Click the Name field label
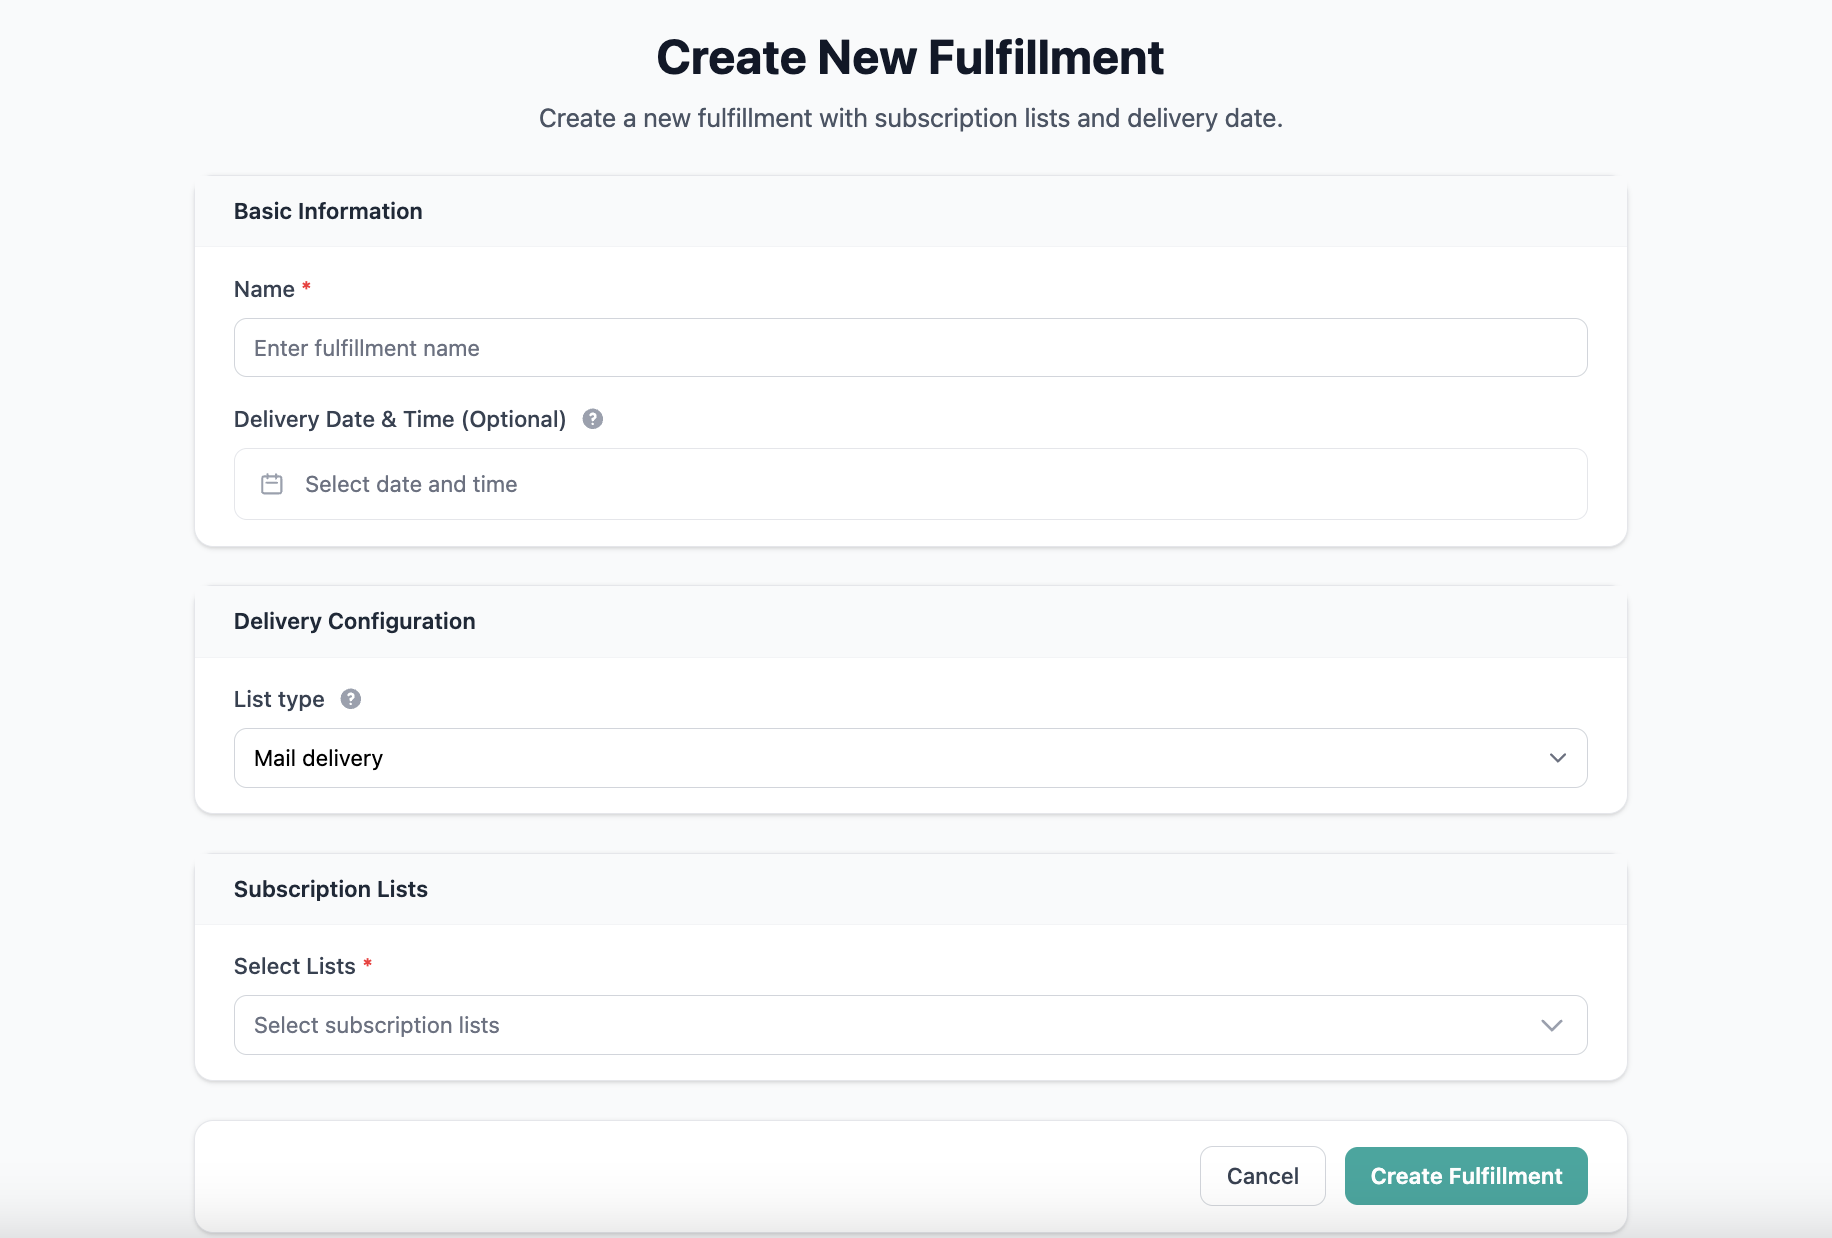 click(x=264, y=289)
